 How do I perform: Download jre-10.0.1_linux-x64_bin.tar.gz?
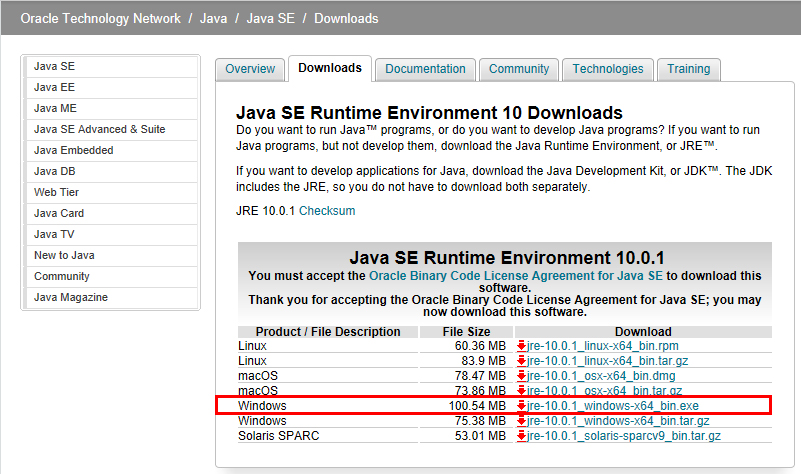[x=607, y=361]
